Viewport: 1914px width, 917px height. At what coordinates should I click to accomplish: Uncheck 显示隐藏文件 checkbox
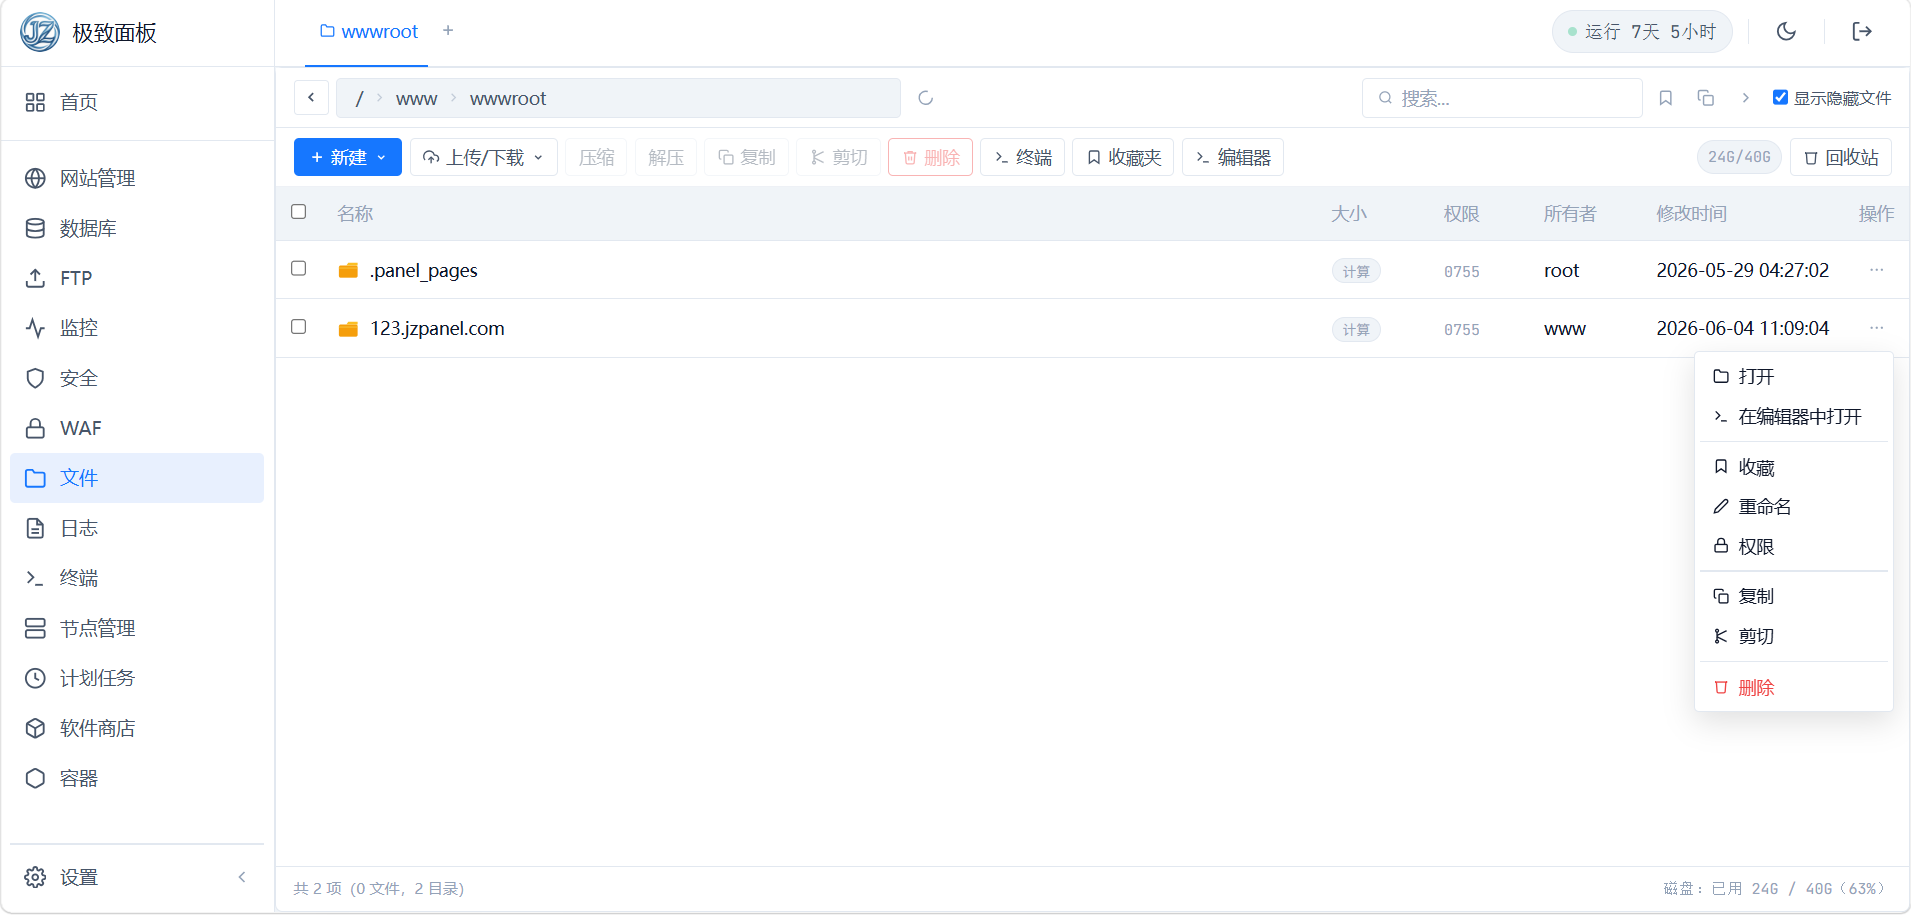[1780, 97]
